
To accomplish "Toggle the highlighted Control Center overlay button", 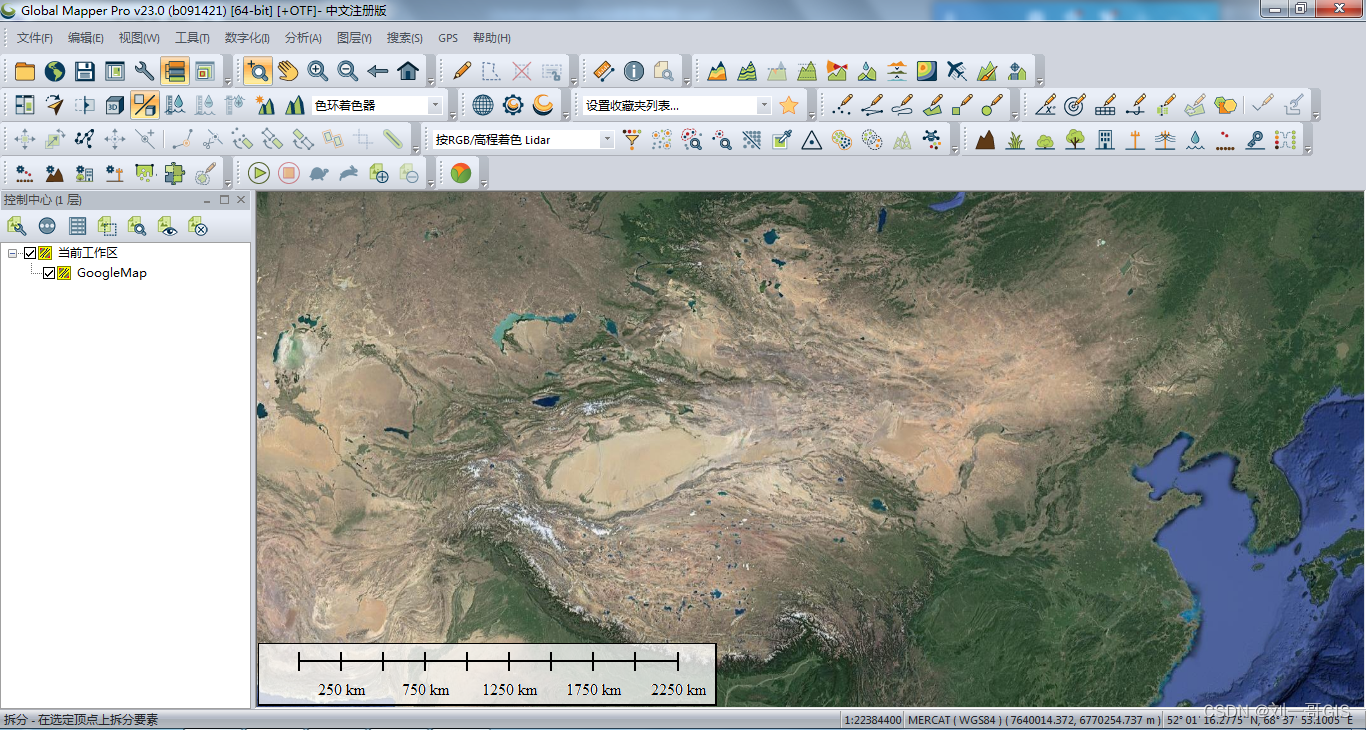I will tap(175, 71).
